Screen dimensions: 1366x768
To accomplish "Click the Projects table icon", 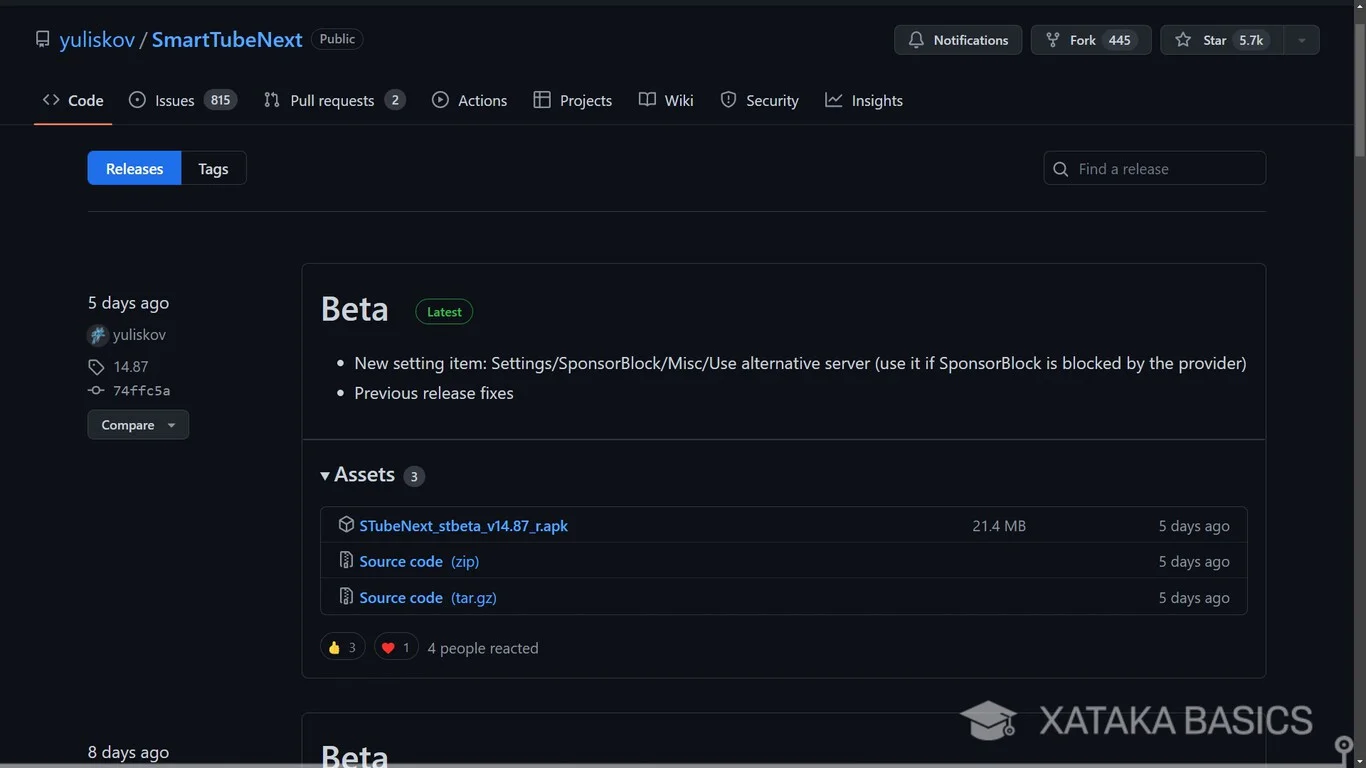I will [542, 100].
